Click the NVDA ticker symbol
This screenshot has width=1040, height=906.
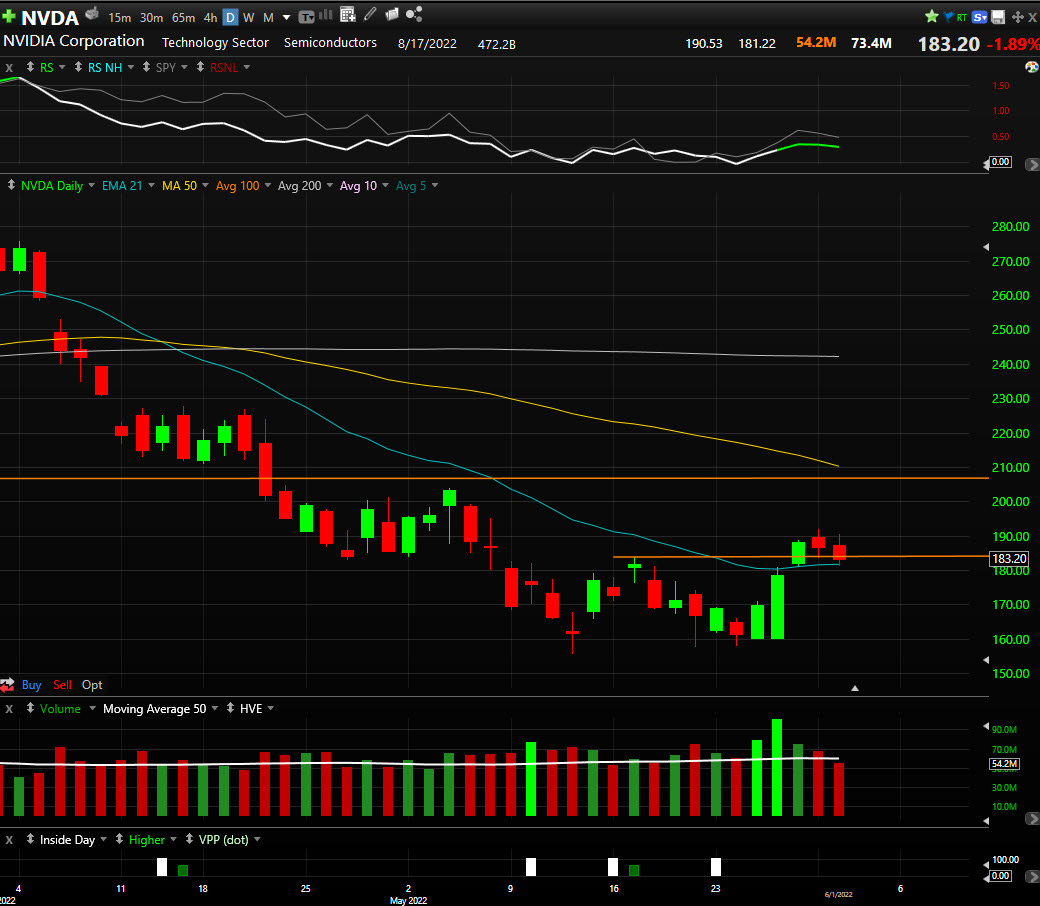pos(50,17)
